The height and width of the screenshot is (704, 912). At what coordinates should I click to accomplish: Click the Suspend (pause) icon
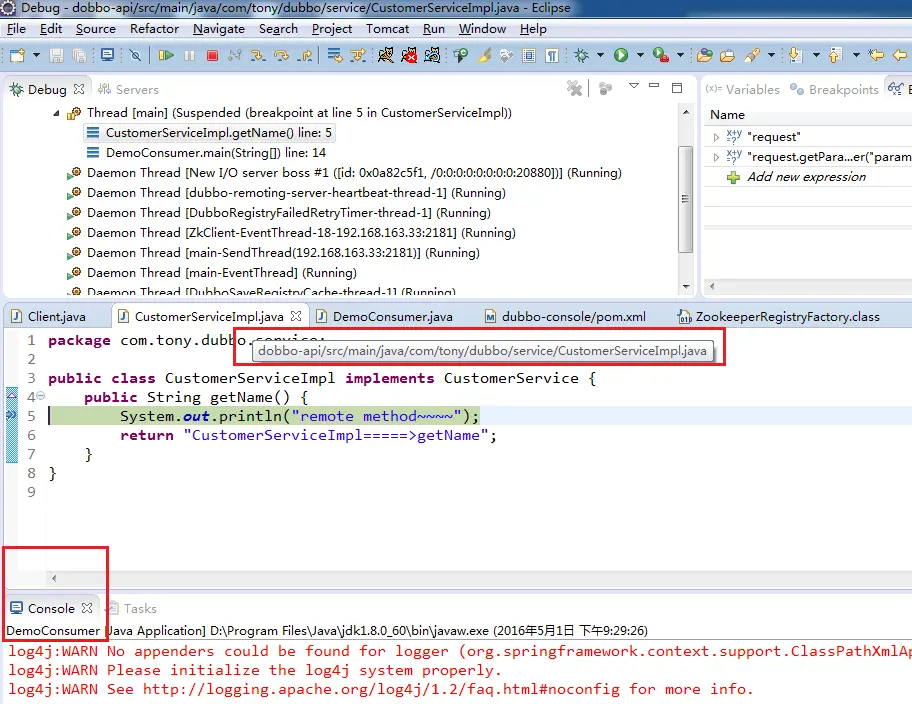pyautogui.click(x=190, y=55)
